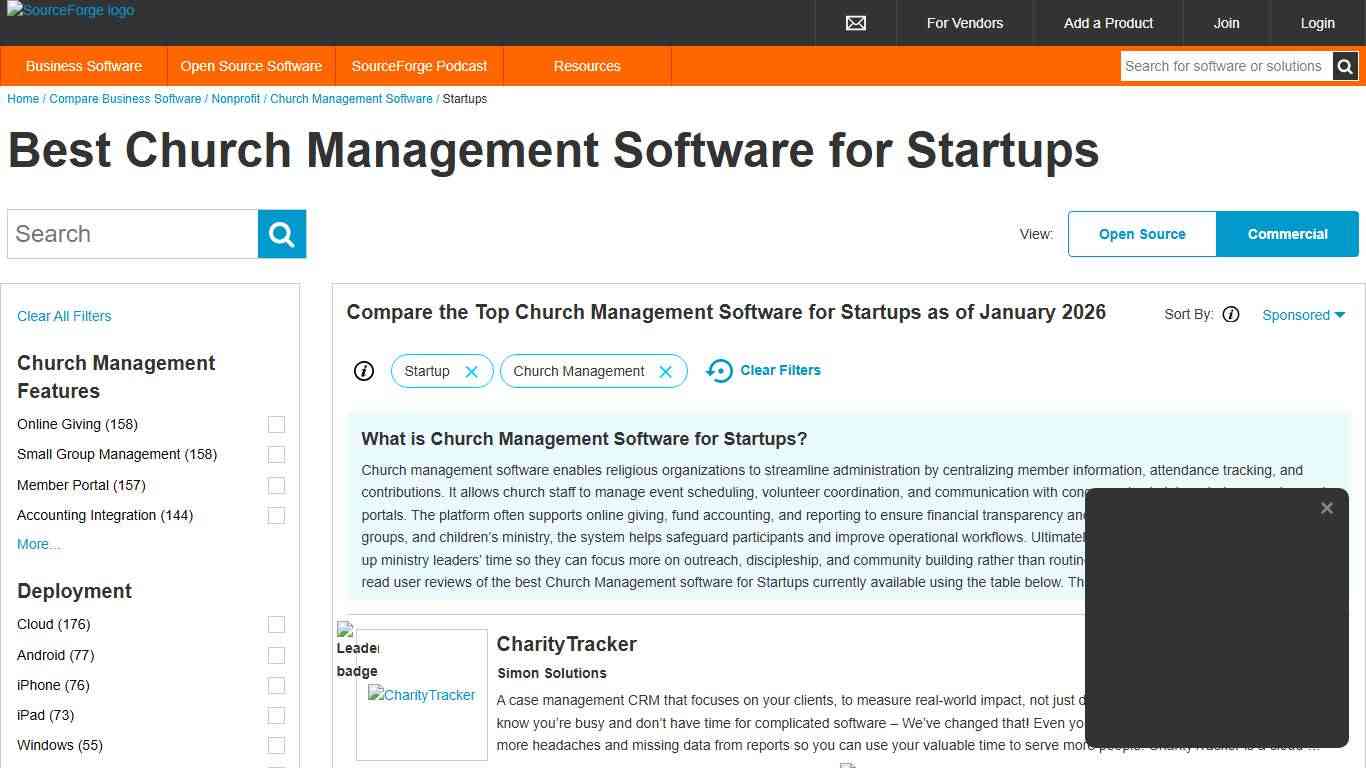
Task: Check the Cloud deployment filter
Action: 276,624
